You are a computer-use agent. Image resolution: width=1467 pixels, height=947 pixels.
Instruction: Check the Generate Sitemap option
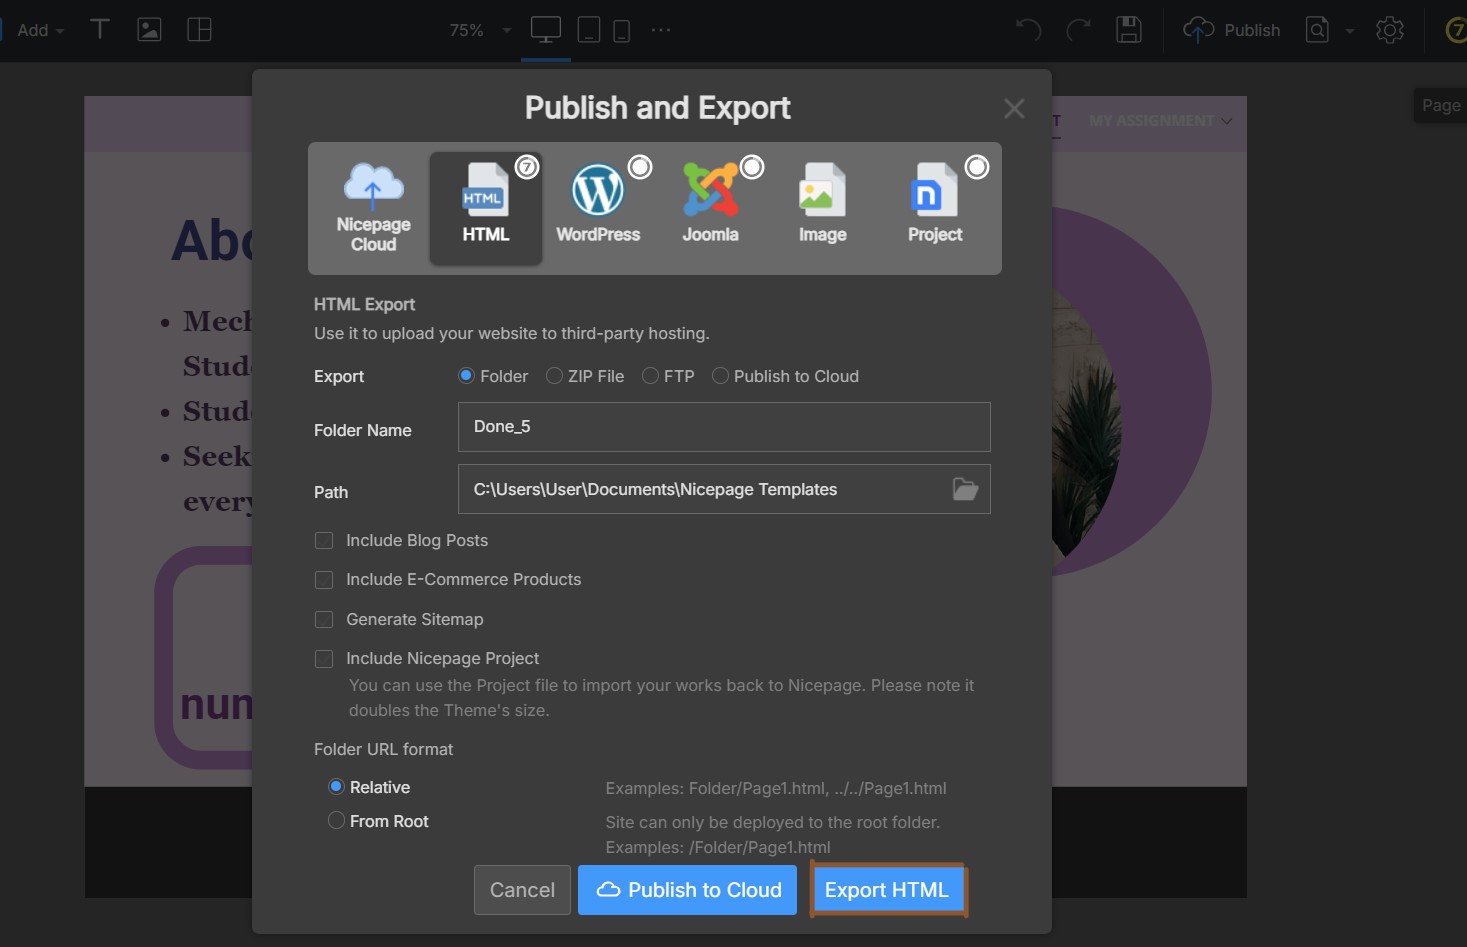(x=324, y=619)
